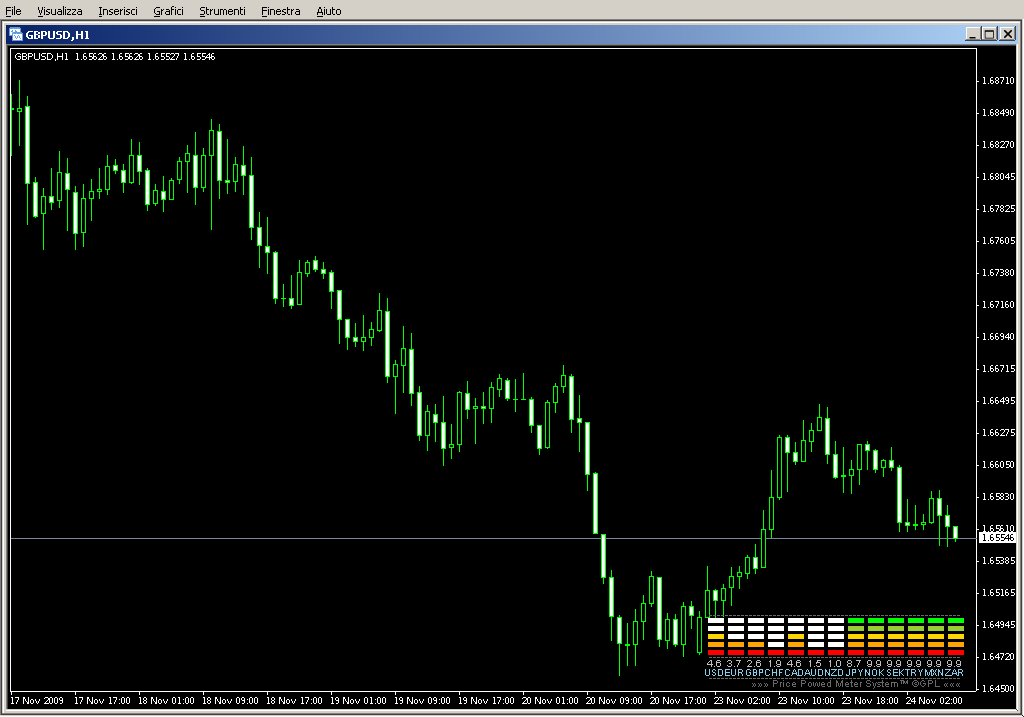Click the TRY currency label in meter
Image resolution: width=1024 pixels, height=717 pixels.
click(914, 673)
